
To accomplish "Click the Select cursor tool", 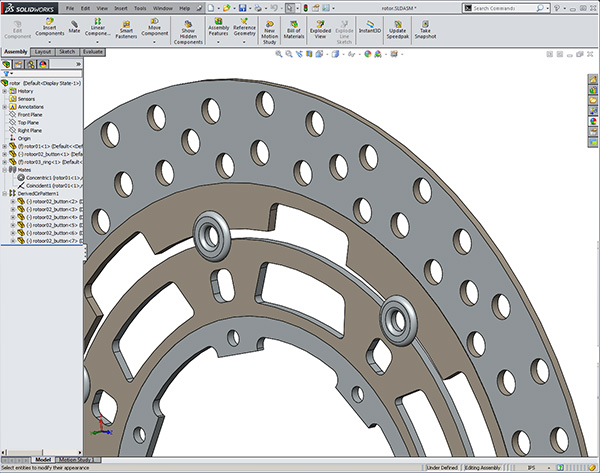I will 290,8.
